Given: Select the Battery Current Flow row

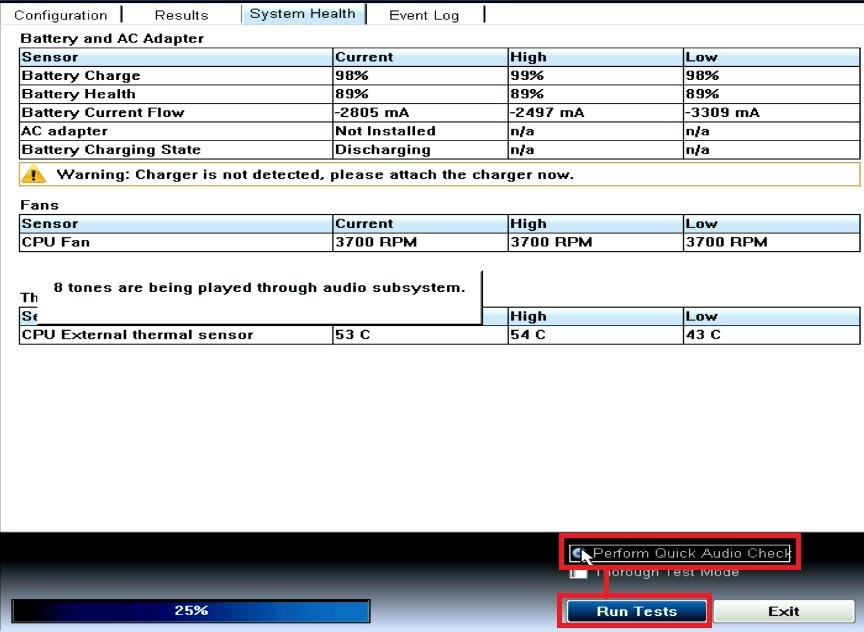Looking at the screenshot, I should [175, 112].
